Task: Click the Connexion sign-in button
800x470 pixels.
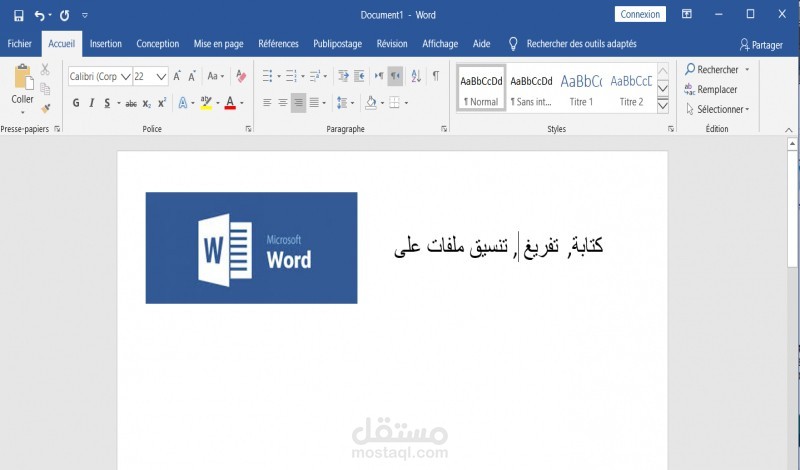Action: click(640, 14)
